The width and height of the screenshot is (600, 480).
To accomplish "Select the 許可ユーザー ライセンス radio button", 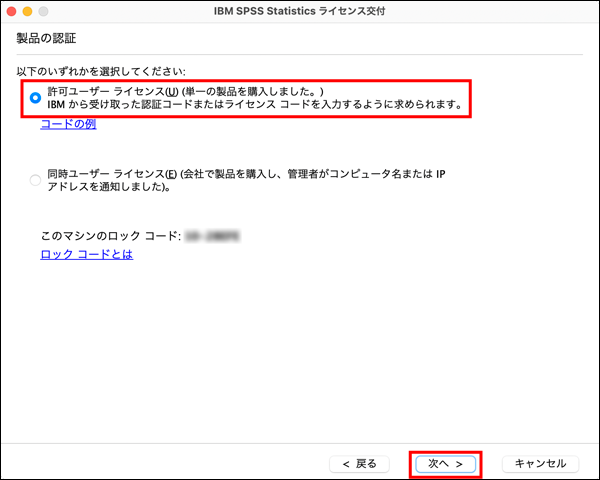I will point(36,97).
